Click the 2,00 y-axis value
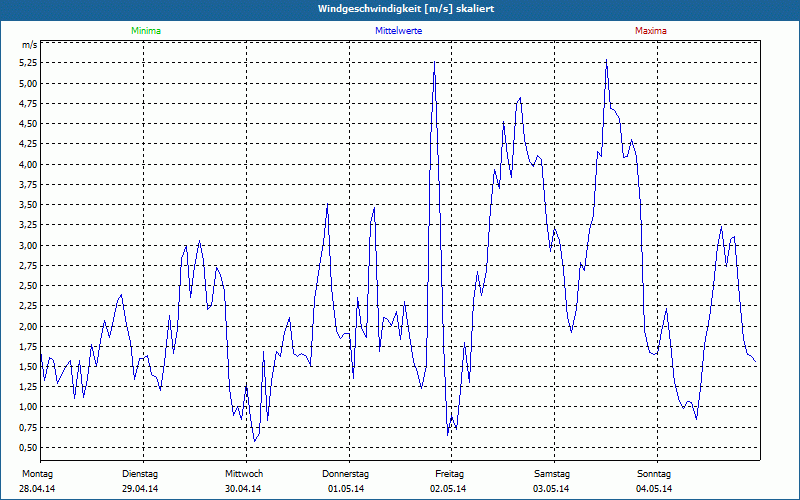Image resolution: width=800 pixels, height=500 pixels. pyautogui.click(x=30, y=326)
